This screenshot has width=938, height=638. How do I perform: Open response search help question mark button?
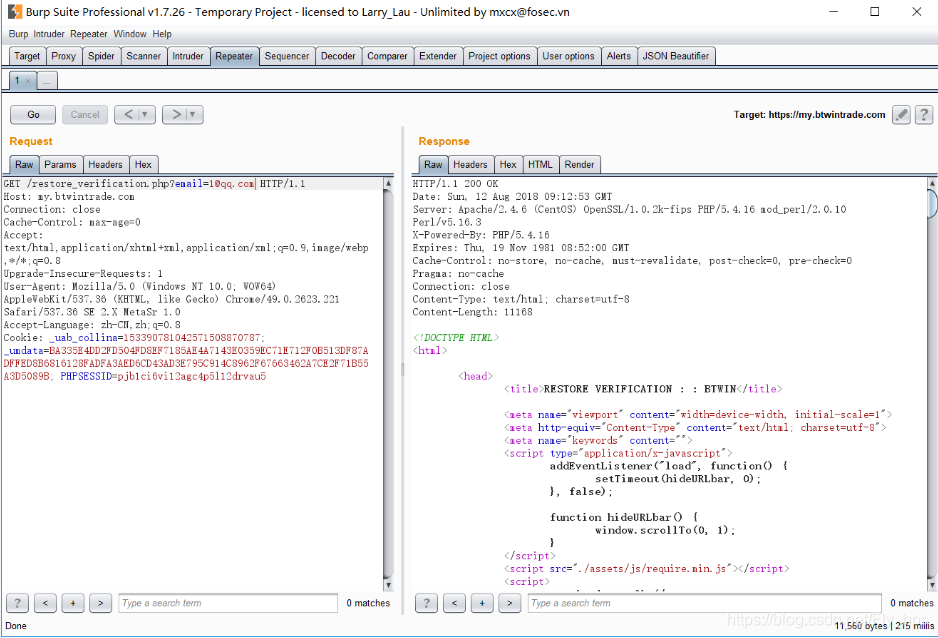[427, 603]
